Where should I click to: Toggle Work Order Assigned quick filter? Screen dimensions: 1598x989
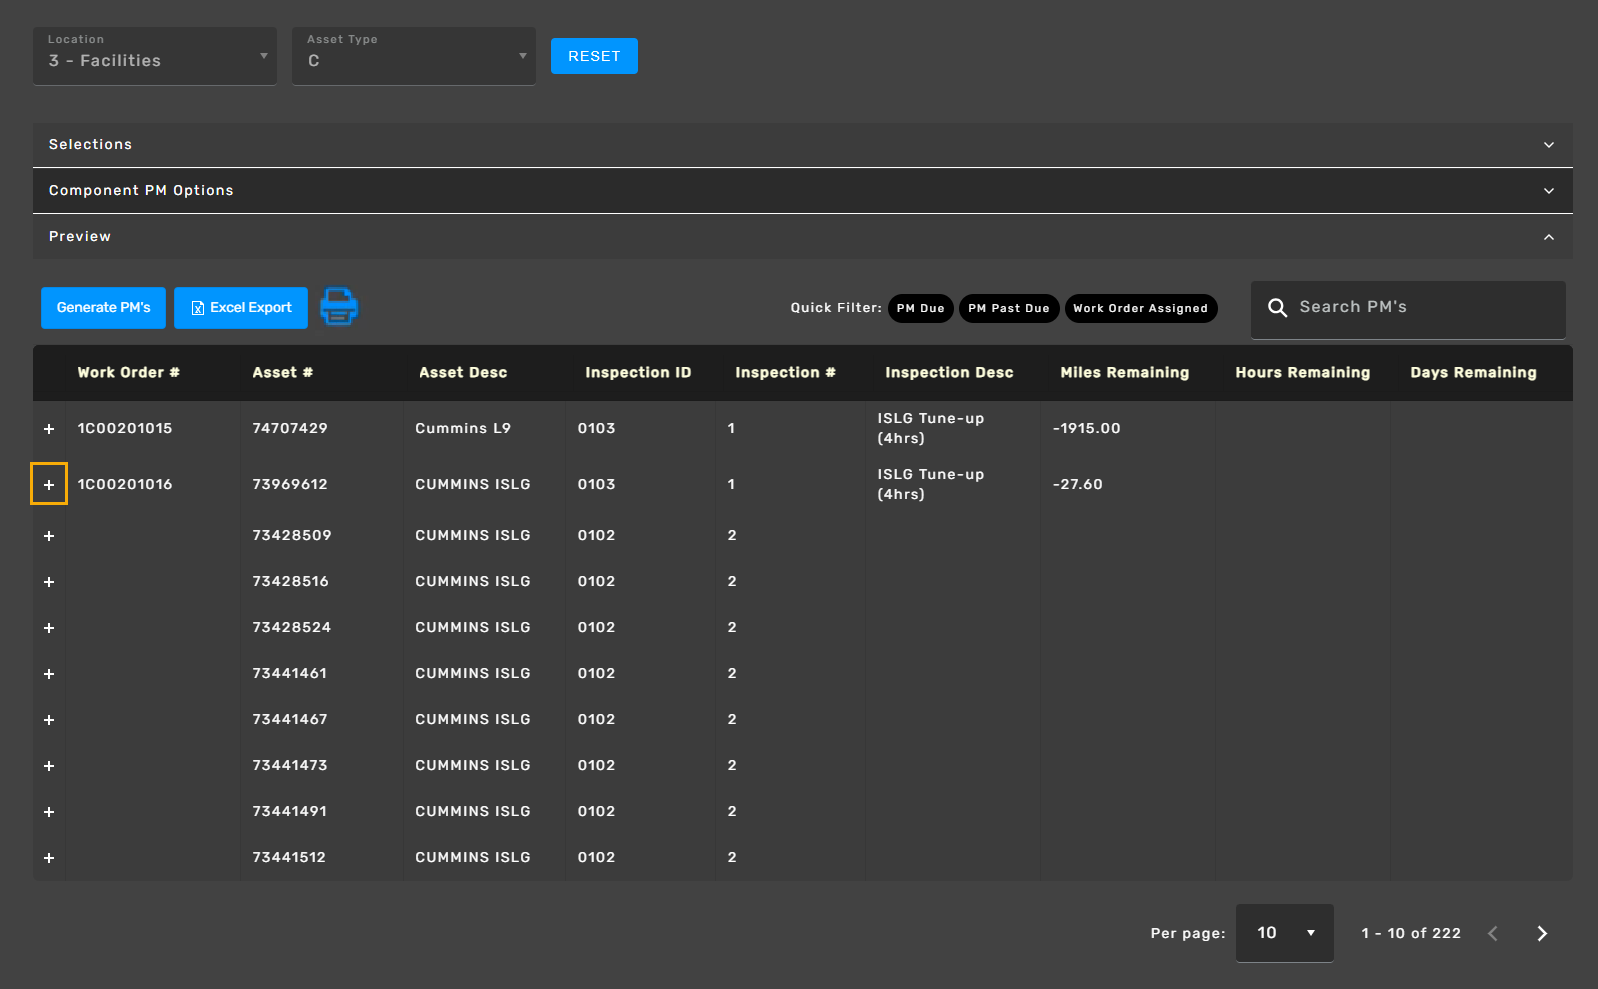pyautogui.click(x=1140, y=308)
